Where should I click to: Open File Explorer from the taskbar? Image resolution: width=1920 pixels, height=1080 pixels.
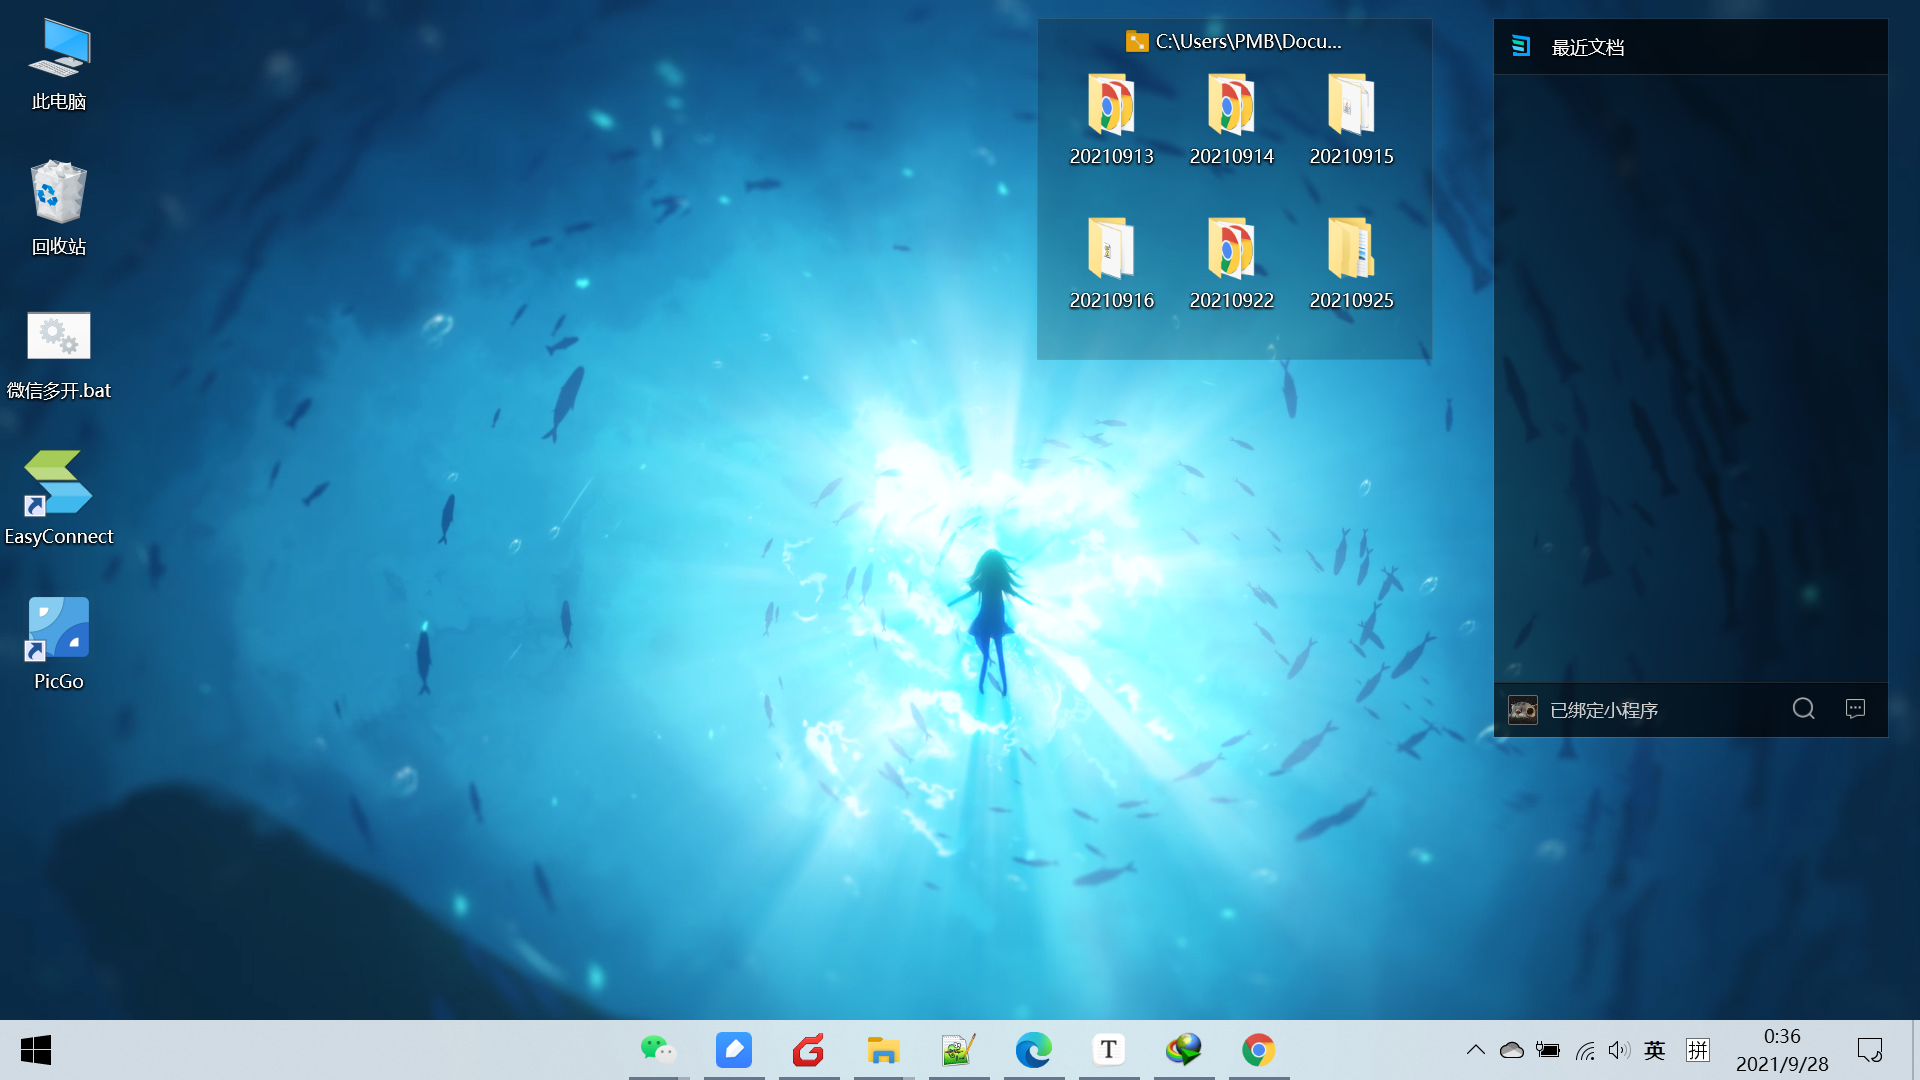click(884, 1050)
